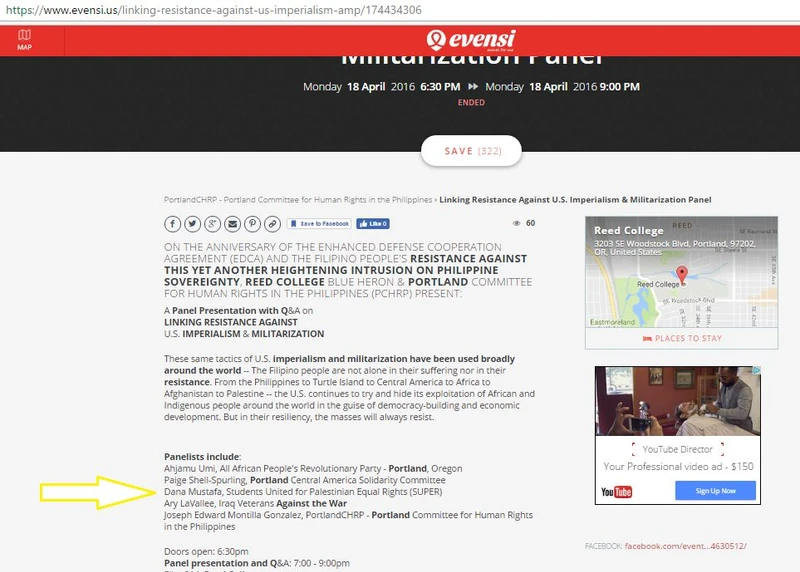This screenshot has width=800, height=572.
Task: Click 'LINKING RESISTANCE AGAINST' heading line
Action: pyautogui.click(x=231, y=322)
